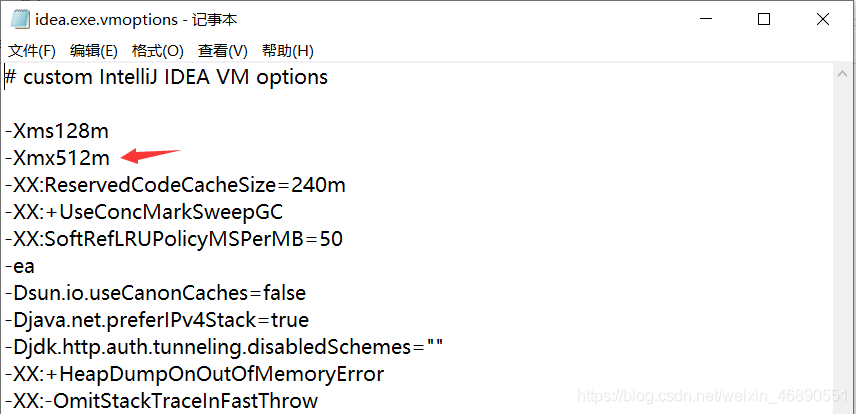The width and height of the screenshot is (856, 414).
Task: Minimize the Notepad window
Action: tap(705, 20)
